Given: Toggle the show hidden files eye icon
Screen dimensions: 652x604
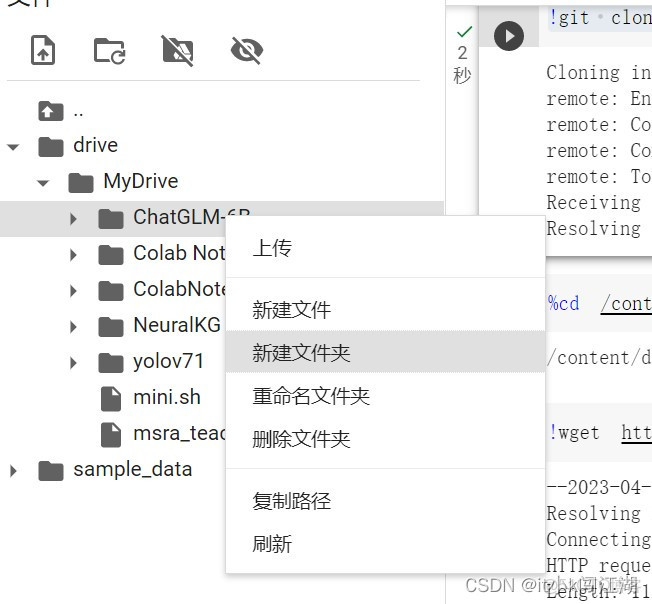Looking at the screenshot, I should point(247,51).
